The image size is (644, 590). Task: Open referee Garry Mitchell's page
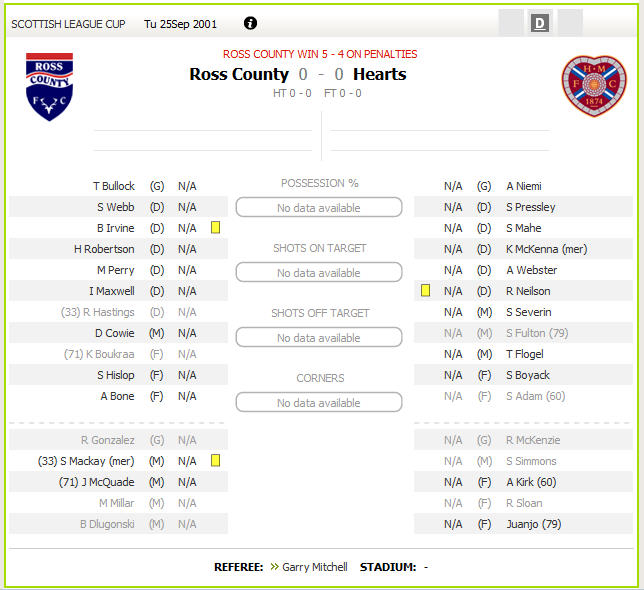pyautogui.click(x=315, y=567)
